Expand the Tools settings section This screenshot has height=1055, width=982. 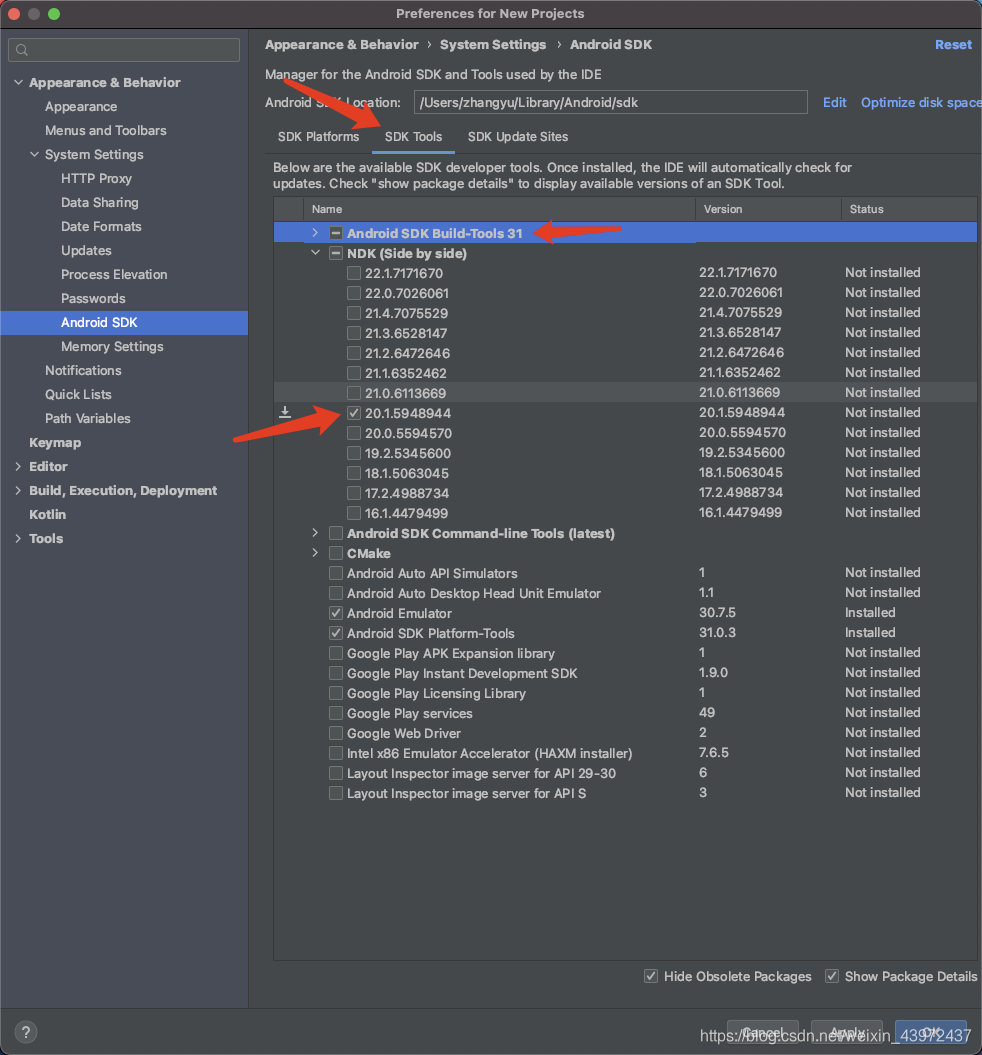click(x=18, y=538)
